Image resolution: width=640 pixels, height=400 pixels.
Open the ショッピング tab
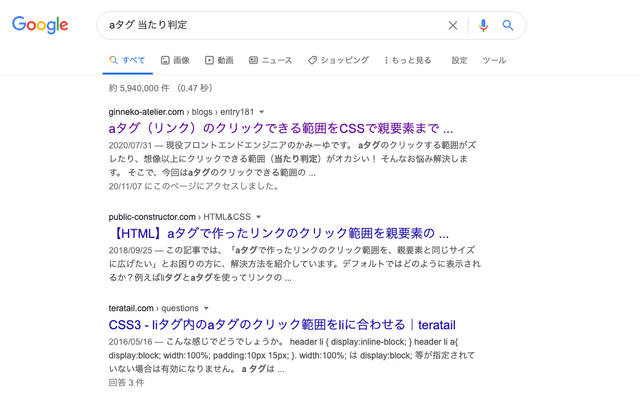click(338, 60)
